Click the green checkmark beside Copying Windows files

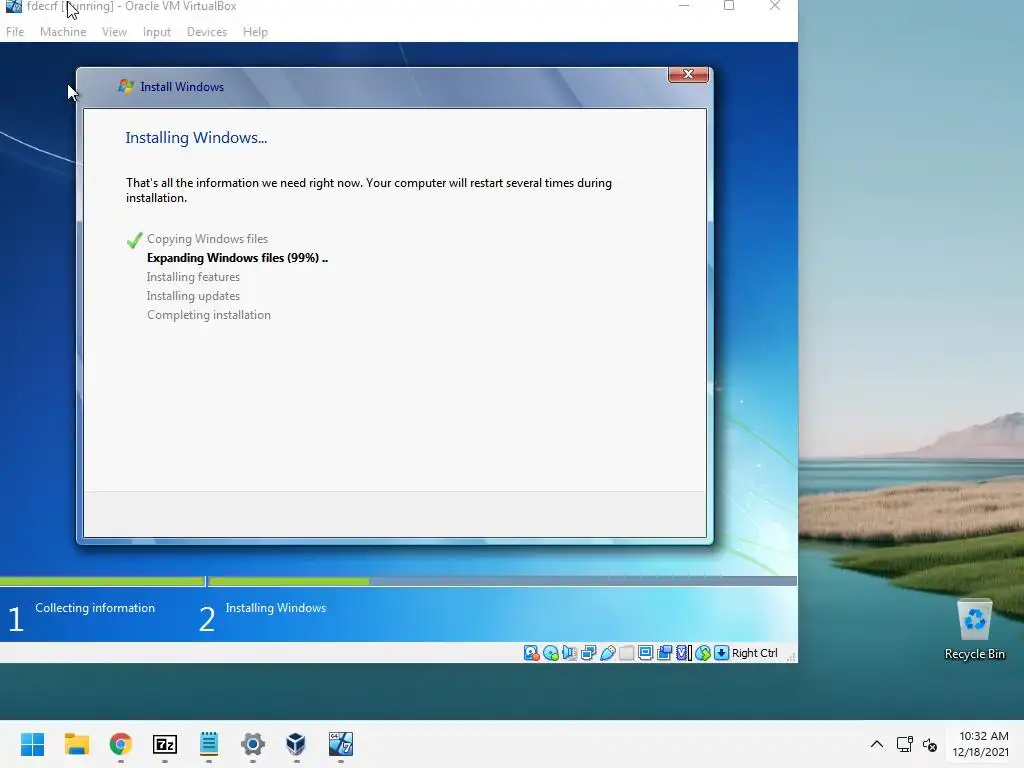[x=135, y=240]
